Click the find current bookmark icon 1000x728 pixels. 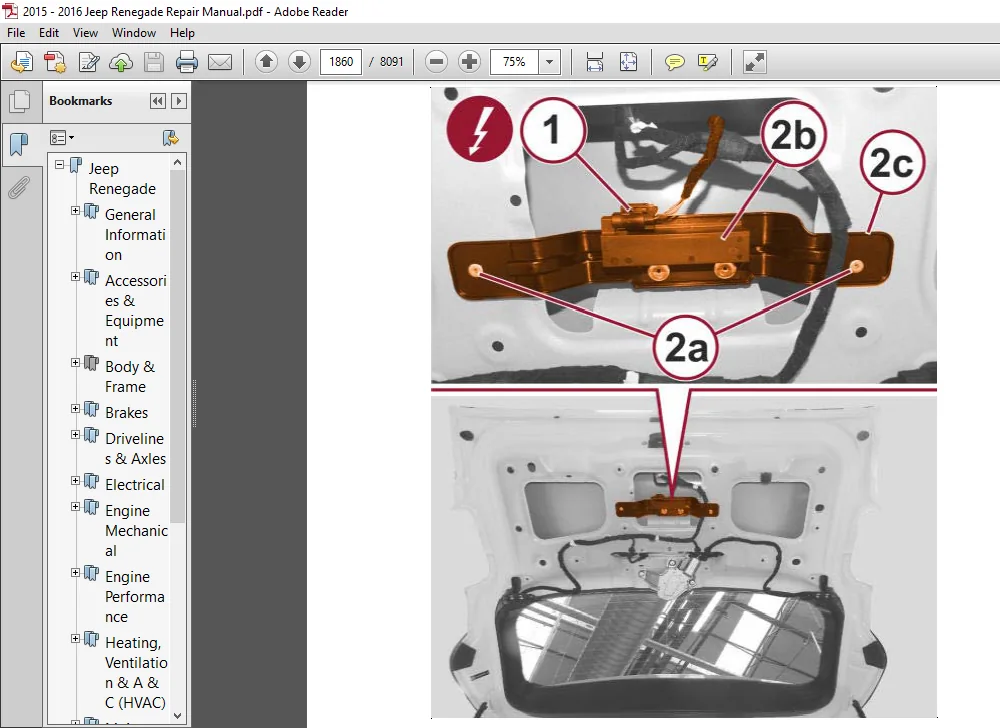pyautogui.click(x=170, y=138)
